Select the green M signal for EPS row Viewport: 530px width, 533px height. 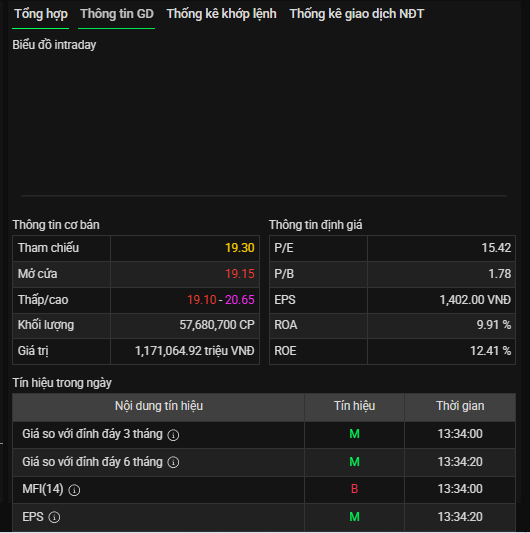(354, 517)
